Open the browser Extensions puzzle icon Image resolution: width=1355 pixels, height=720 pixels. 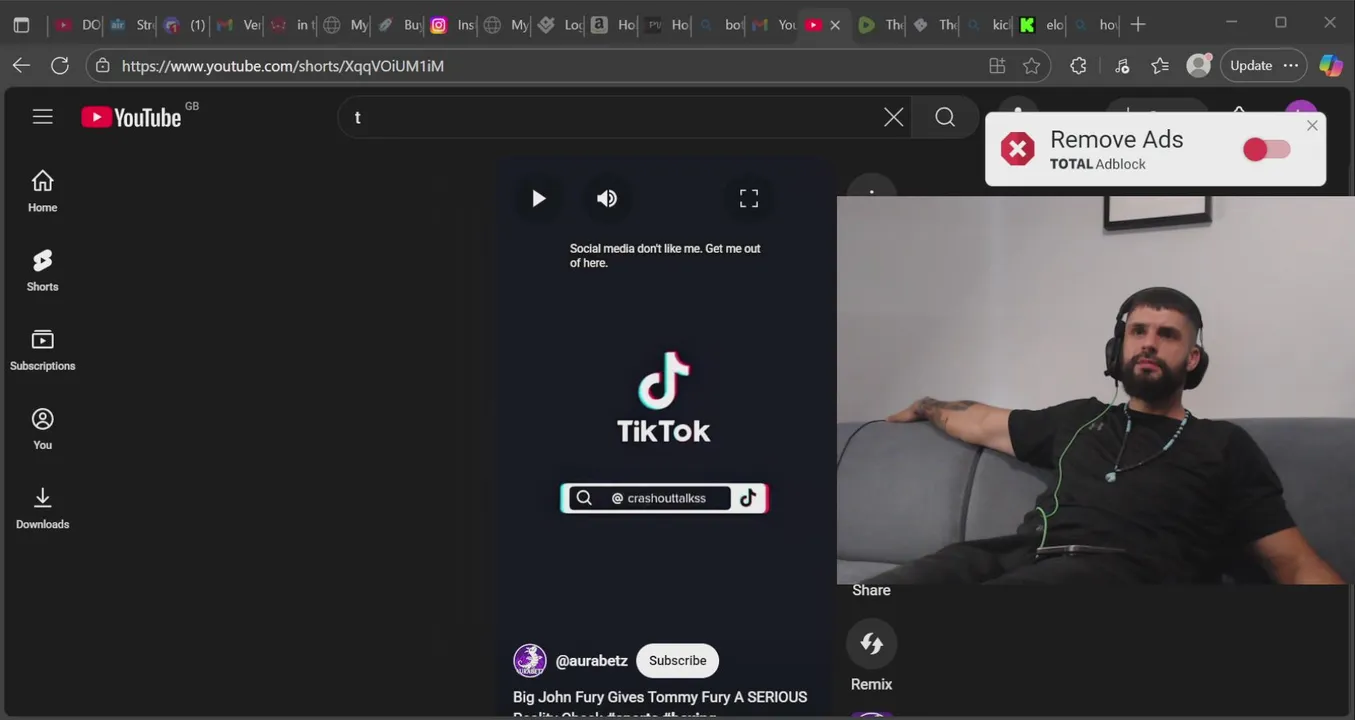point(1078,66)
